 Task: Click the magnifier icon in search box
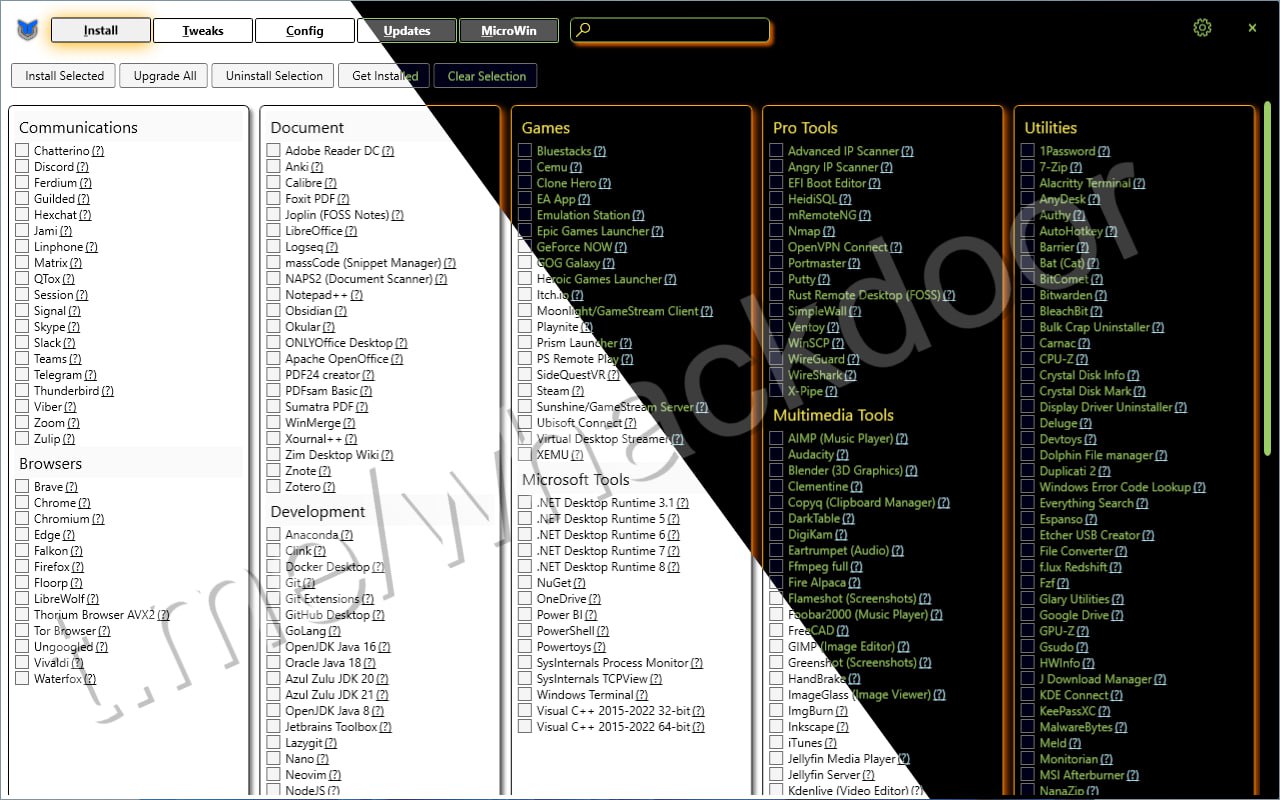pyautogui.click(x=584, y=30)
